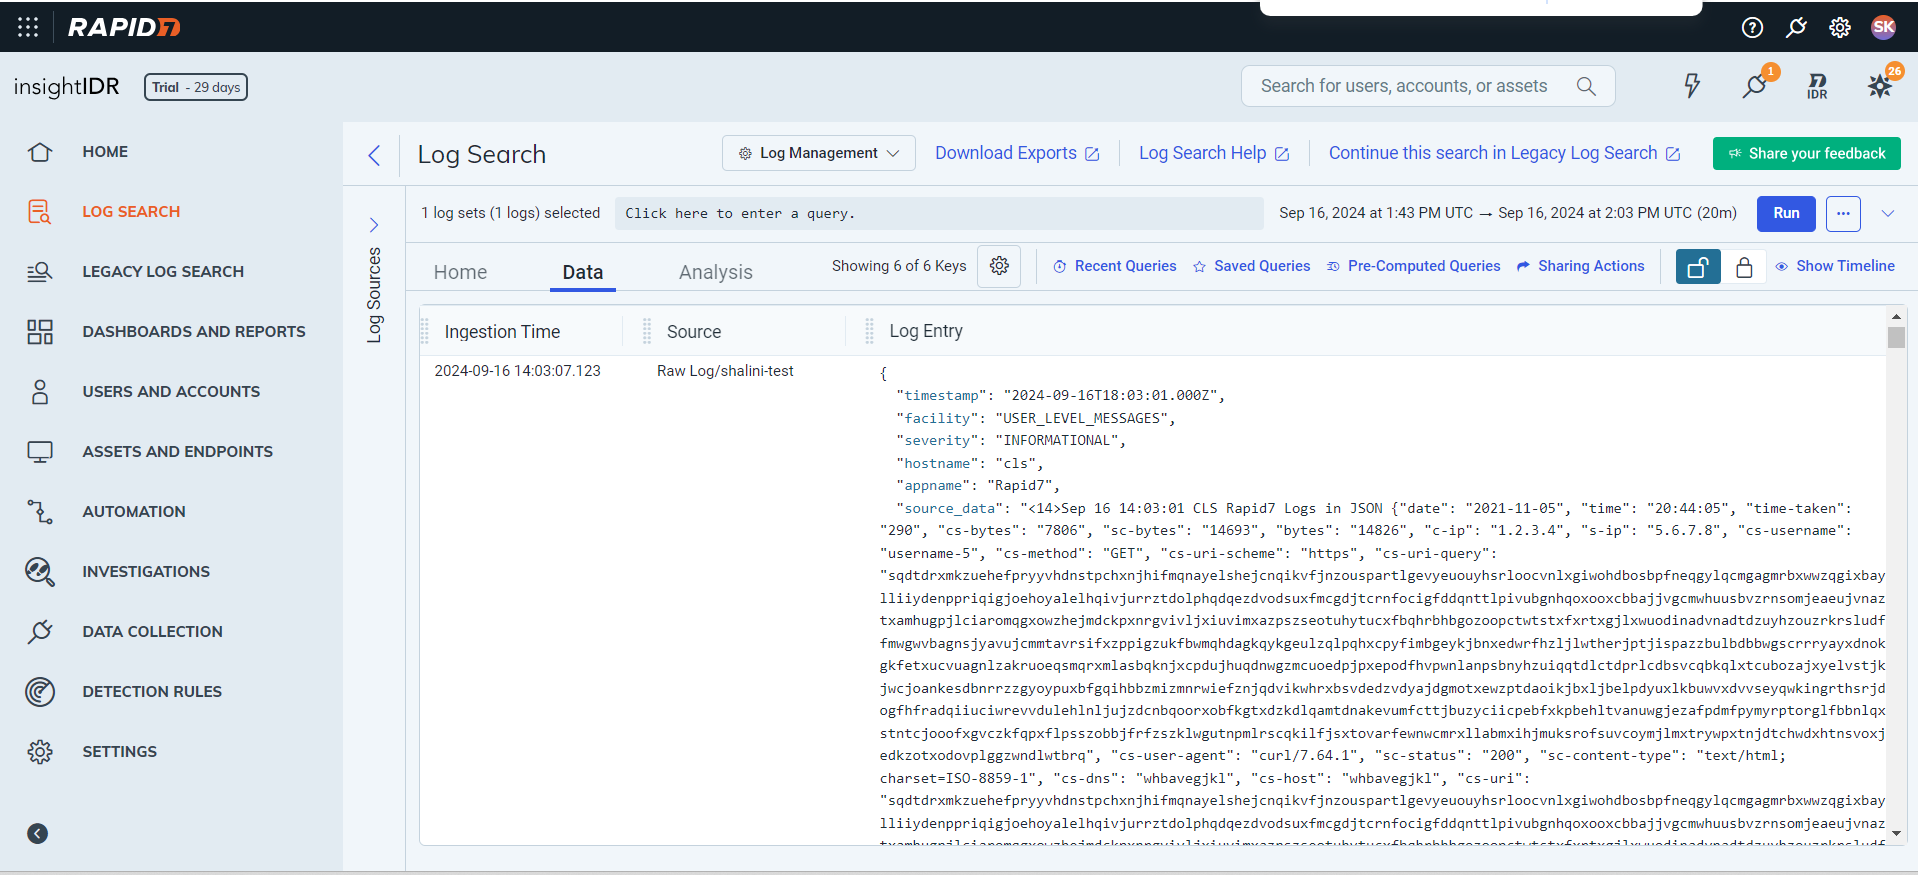Viewport: 1918px width, 875px height.
Task: Toggle Show Timeline
Action: click(x=1835, y=266)
